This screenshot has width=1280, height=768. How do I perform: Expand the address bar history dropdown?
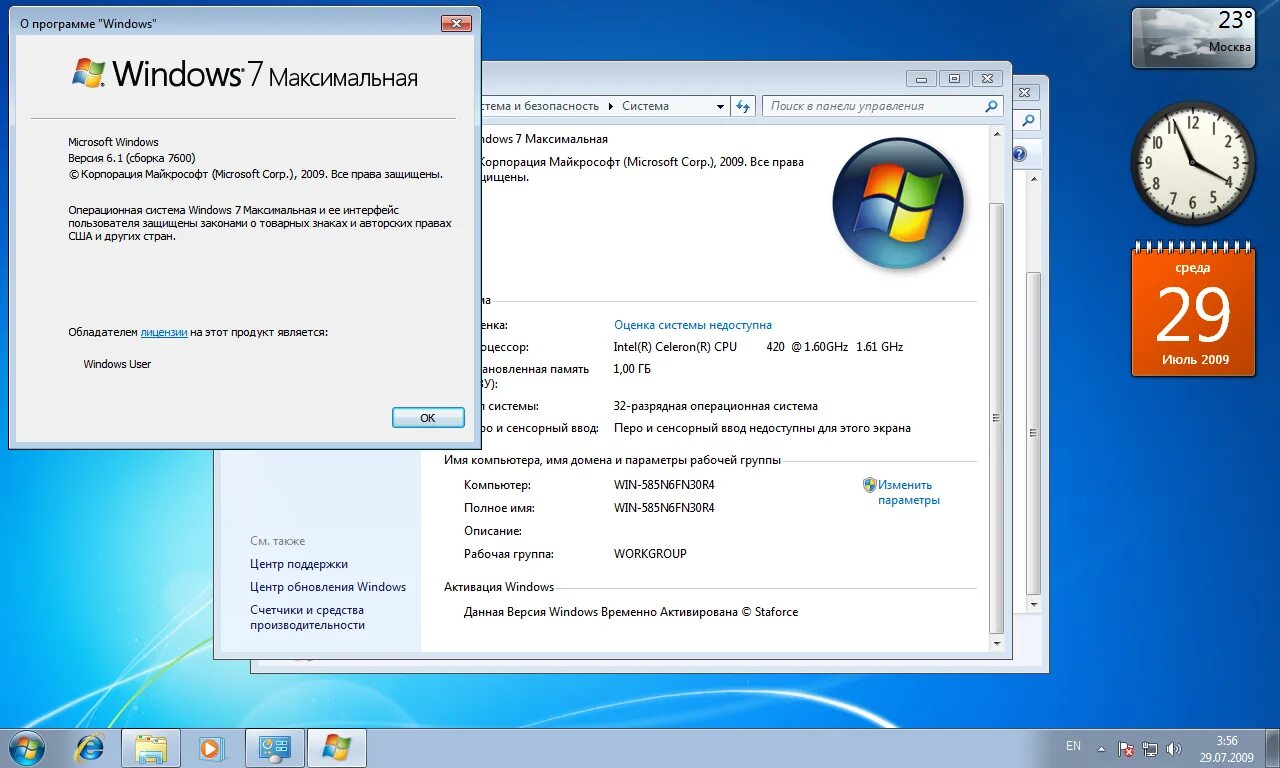click(x=720, y=106)
